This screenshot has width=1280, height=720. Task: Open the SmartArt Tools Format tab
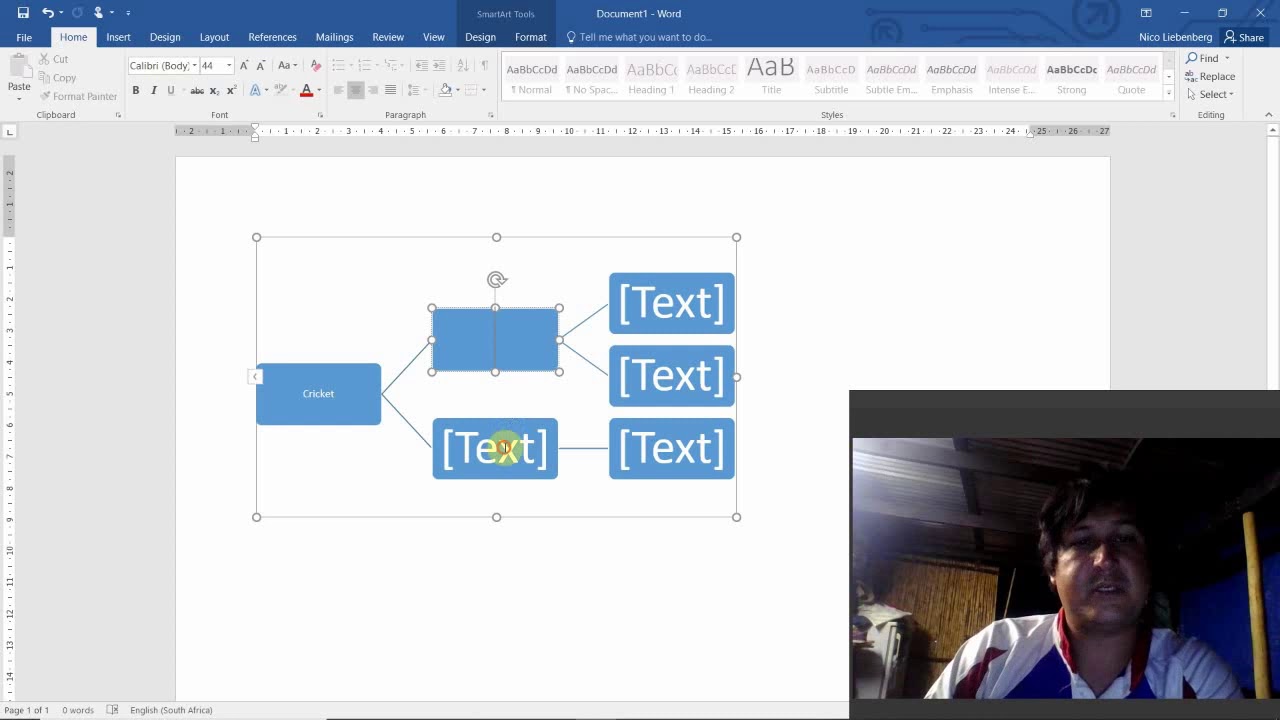(531, 37)
